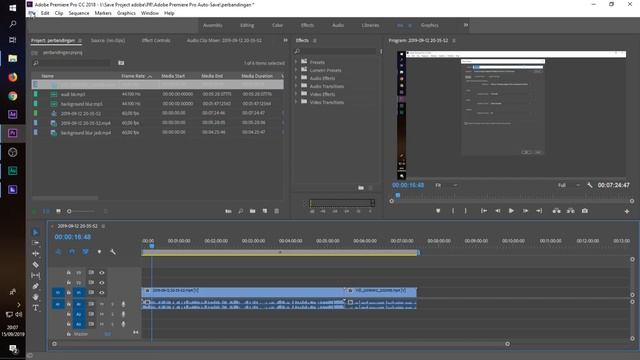Toggle lock on the V1 track
This screenshot has height=360, width=640.
coord(69,292)
